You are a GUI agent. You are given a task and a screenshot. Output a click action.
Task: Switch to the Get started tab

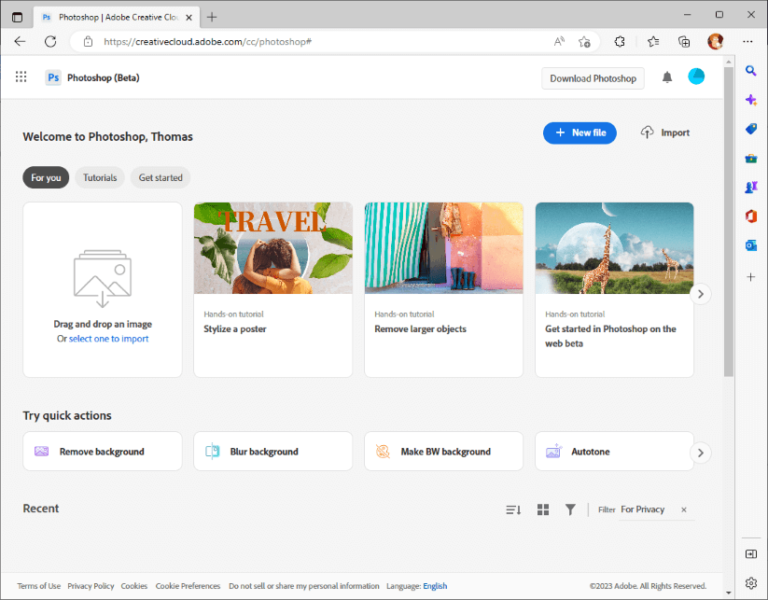[160, 178]
